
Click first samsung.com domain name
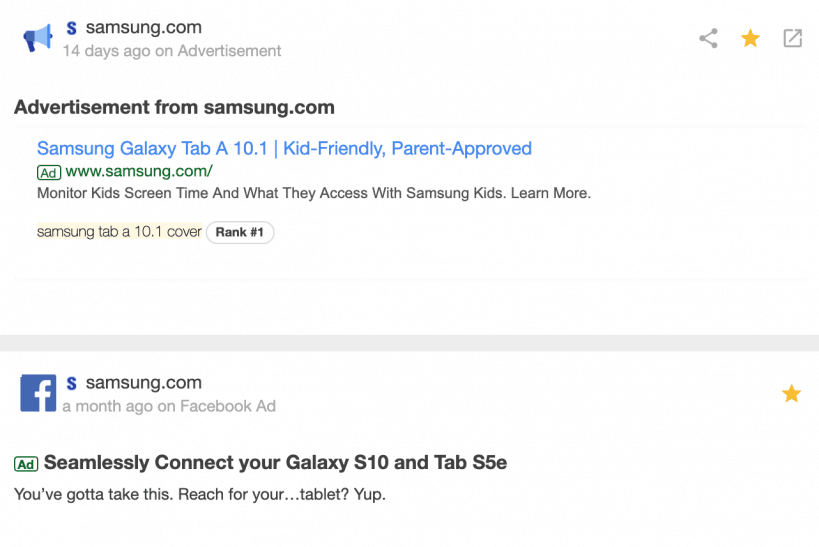point(144,27)
